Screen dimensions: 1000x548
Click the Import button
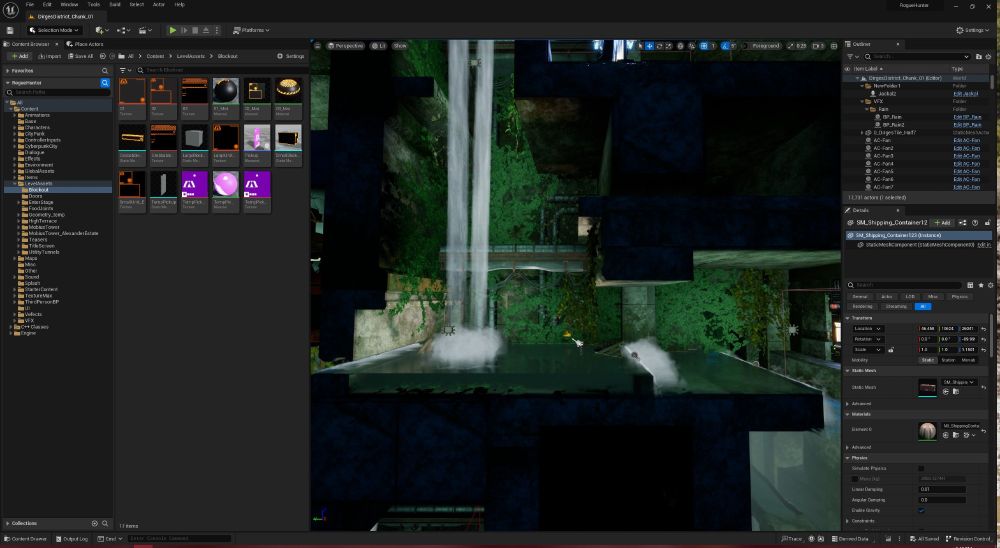coord(50,56)
